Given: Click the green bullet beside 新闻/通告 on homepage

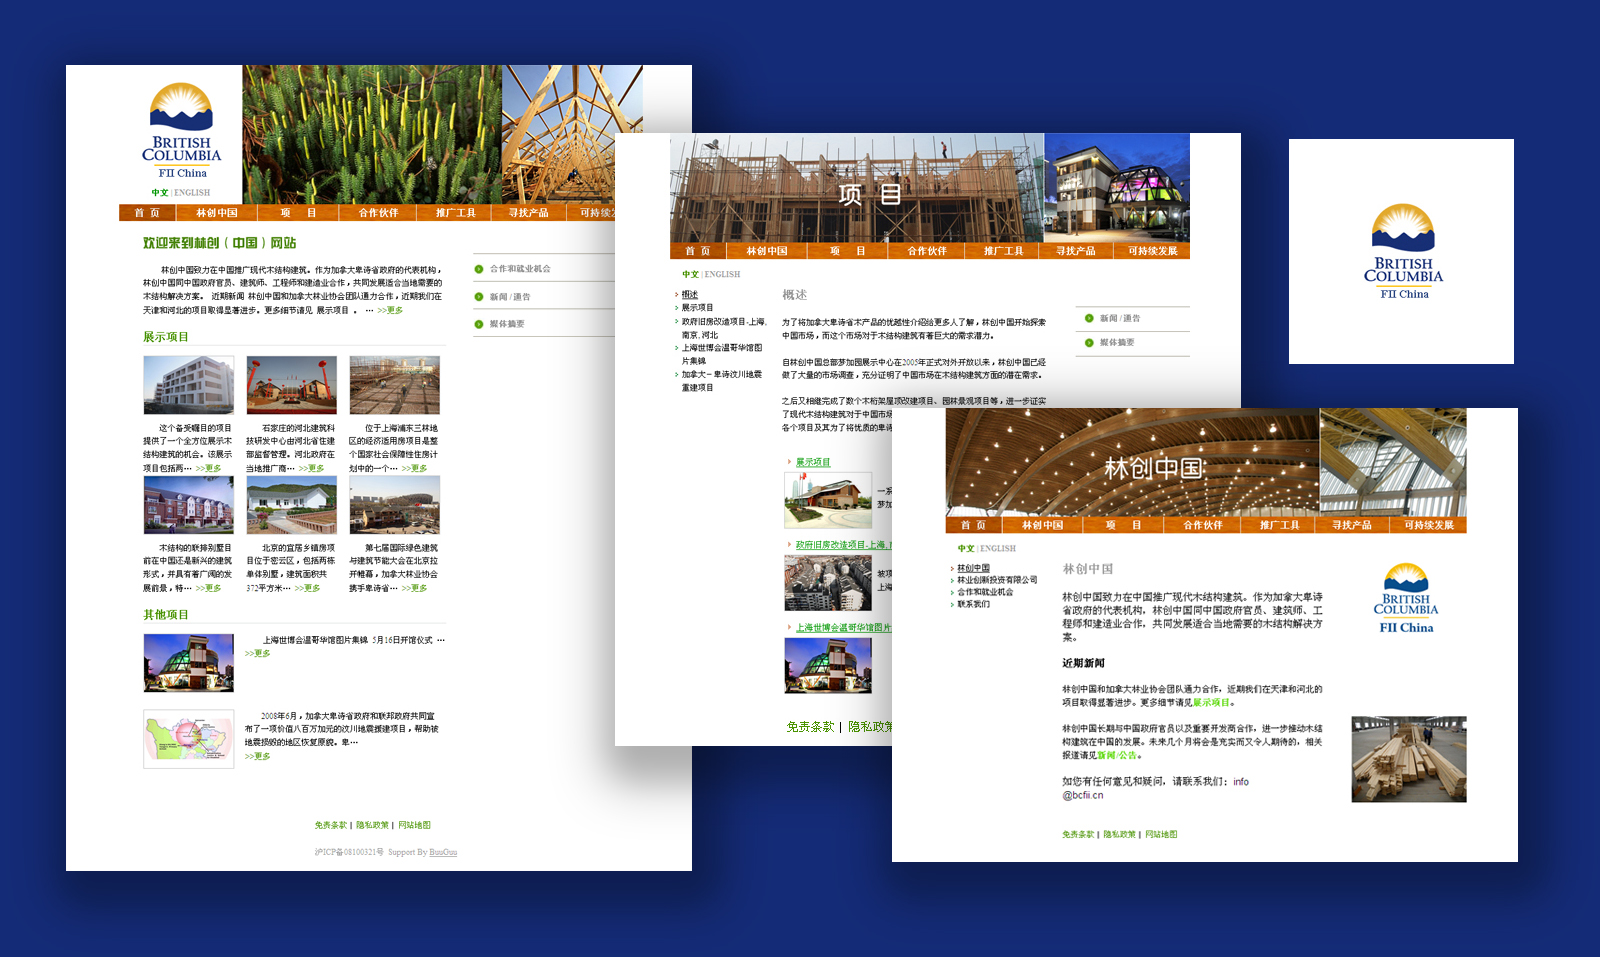Looking at the screenshot, I should [479, 297].
